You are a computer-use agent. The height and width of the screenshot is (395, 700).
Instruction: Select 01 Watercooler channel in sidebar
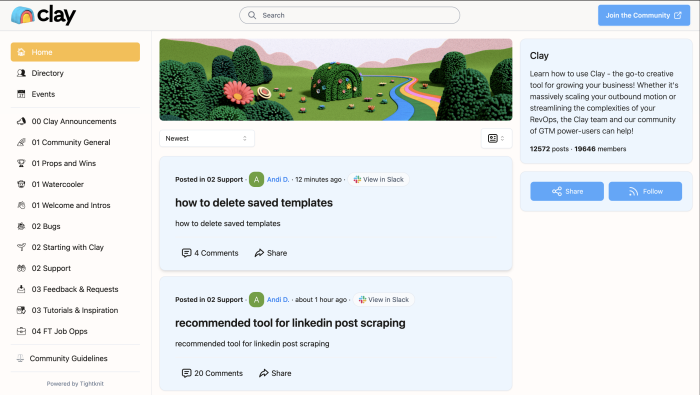[x=75, y=184]
